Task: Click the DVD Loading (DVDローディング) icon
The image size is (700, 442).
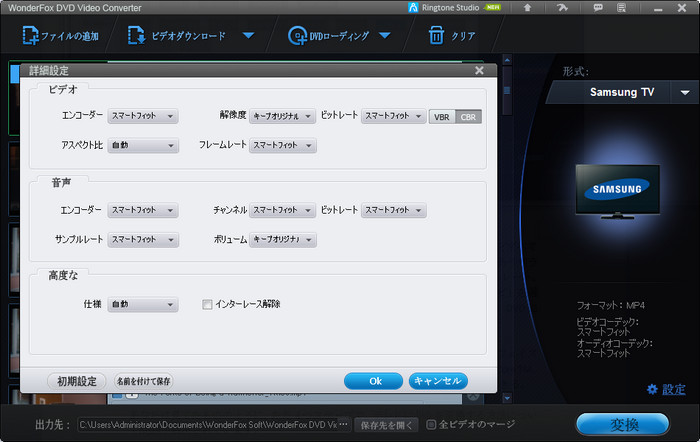Action: pos(297,36)
